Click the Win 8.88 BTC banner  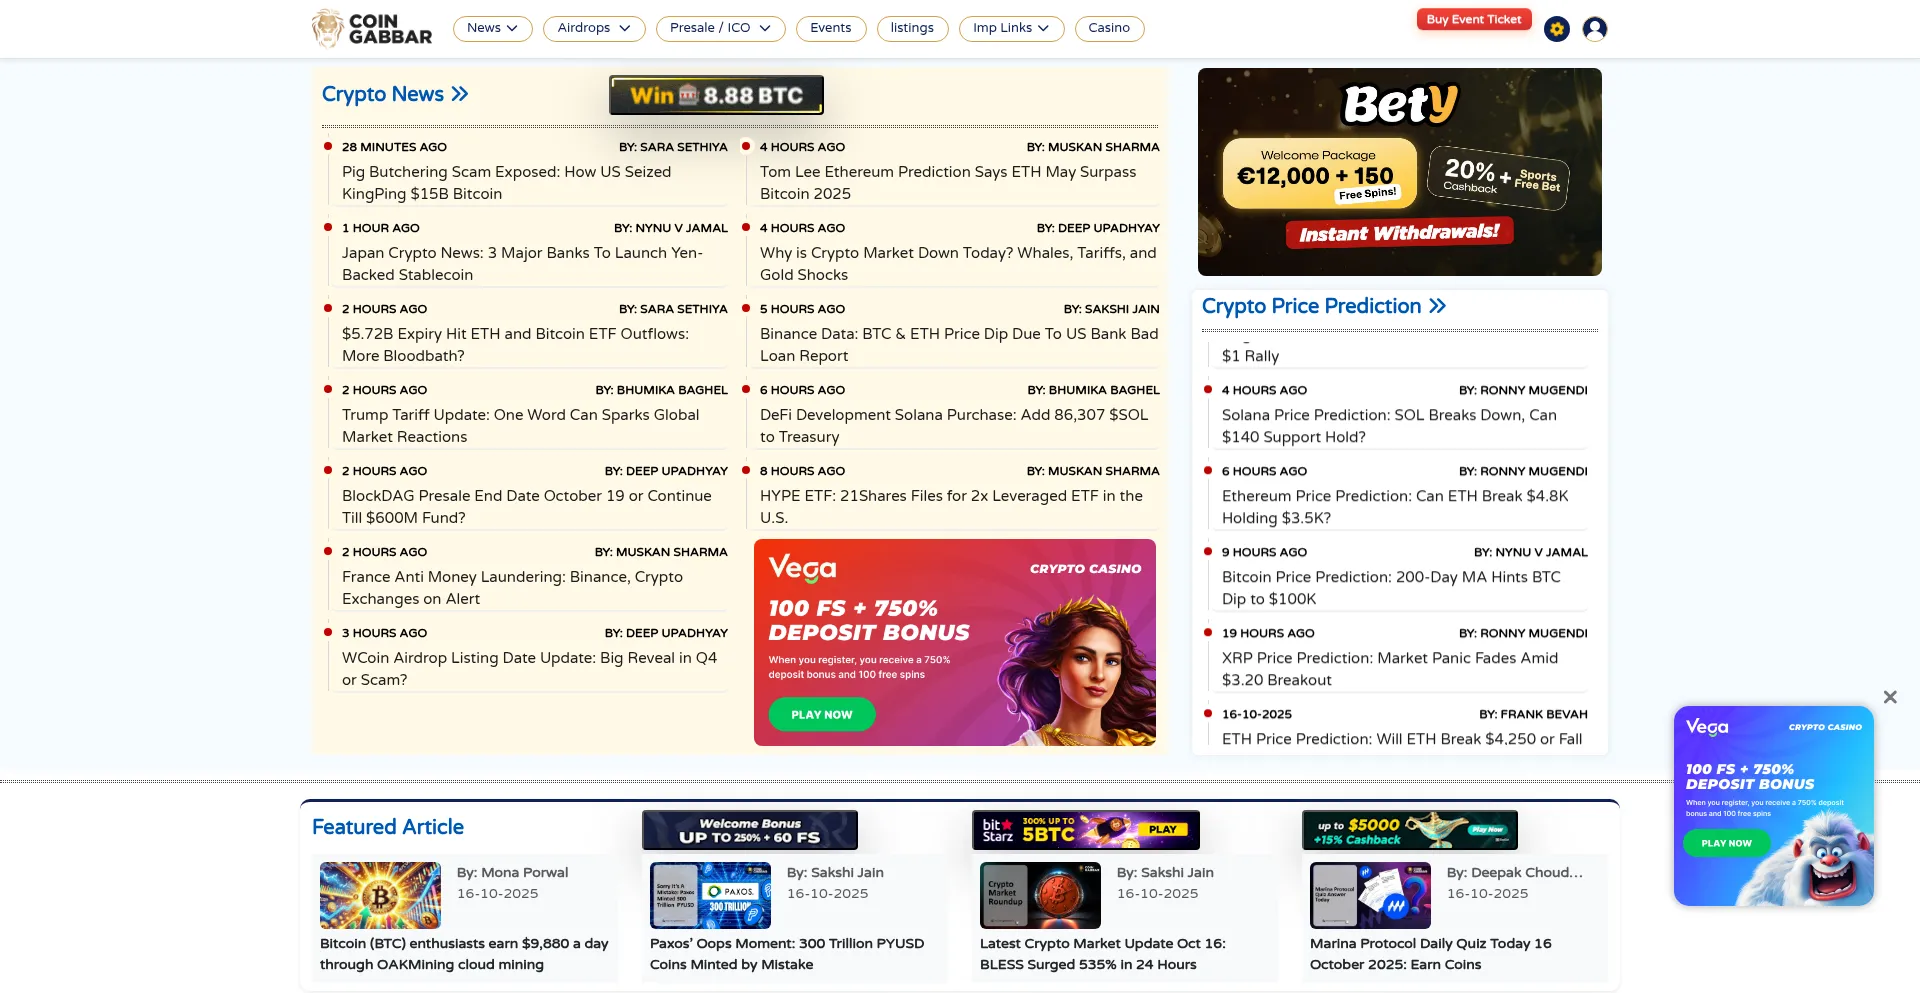[716, 95]
